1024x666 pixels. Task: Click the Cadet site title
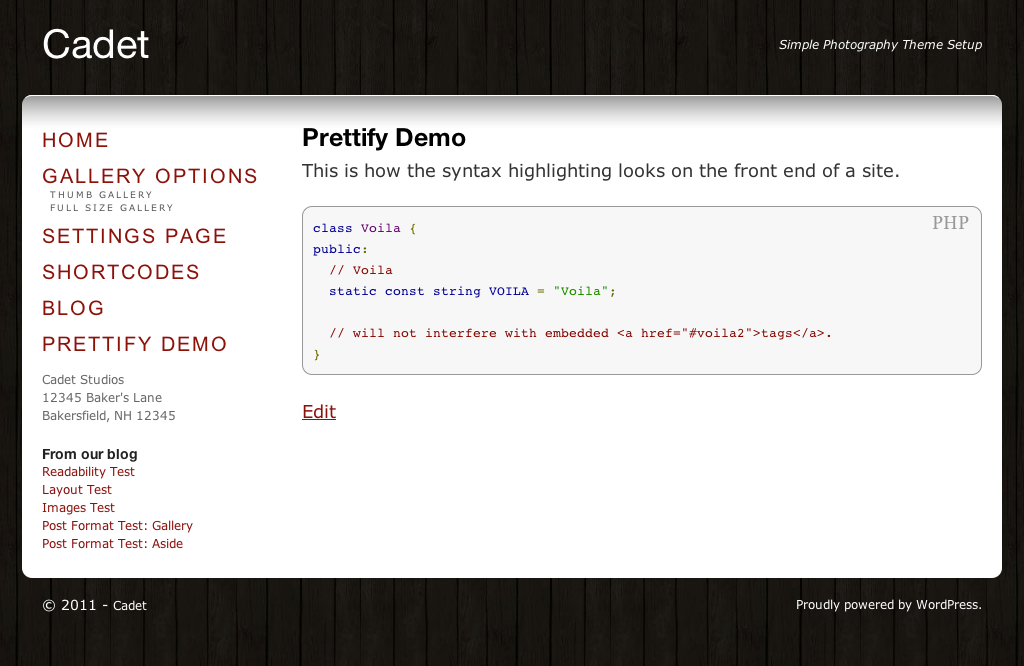click(96, 45)
